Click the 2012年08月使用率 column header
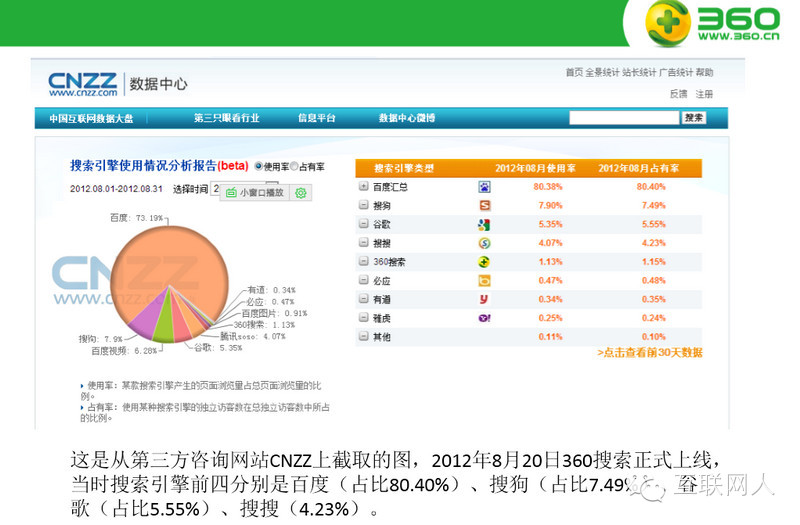The image size is (800, 525). point(535,168)
